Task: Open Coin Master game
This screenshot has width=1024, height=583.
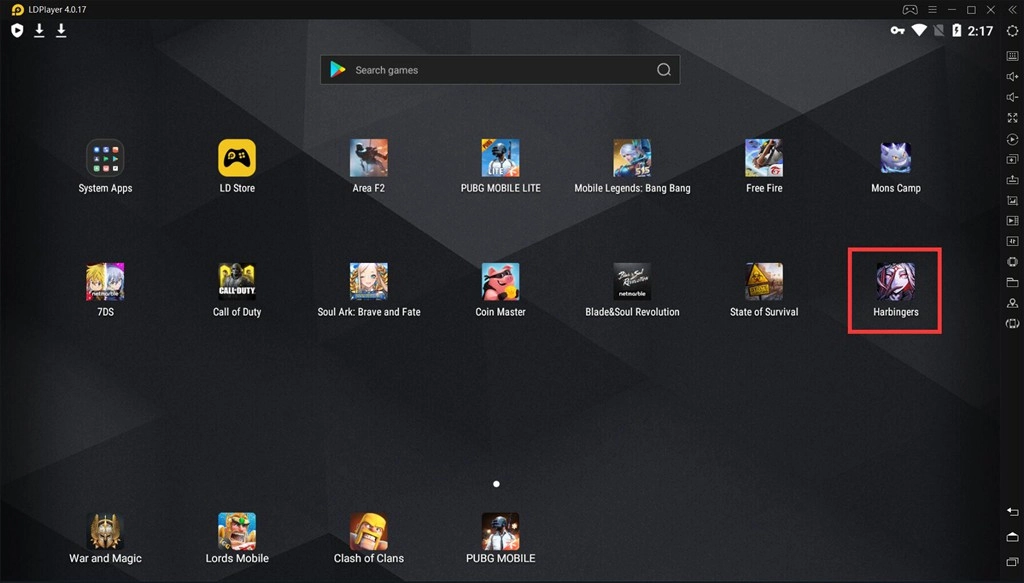Action: [x=500, y=282]
